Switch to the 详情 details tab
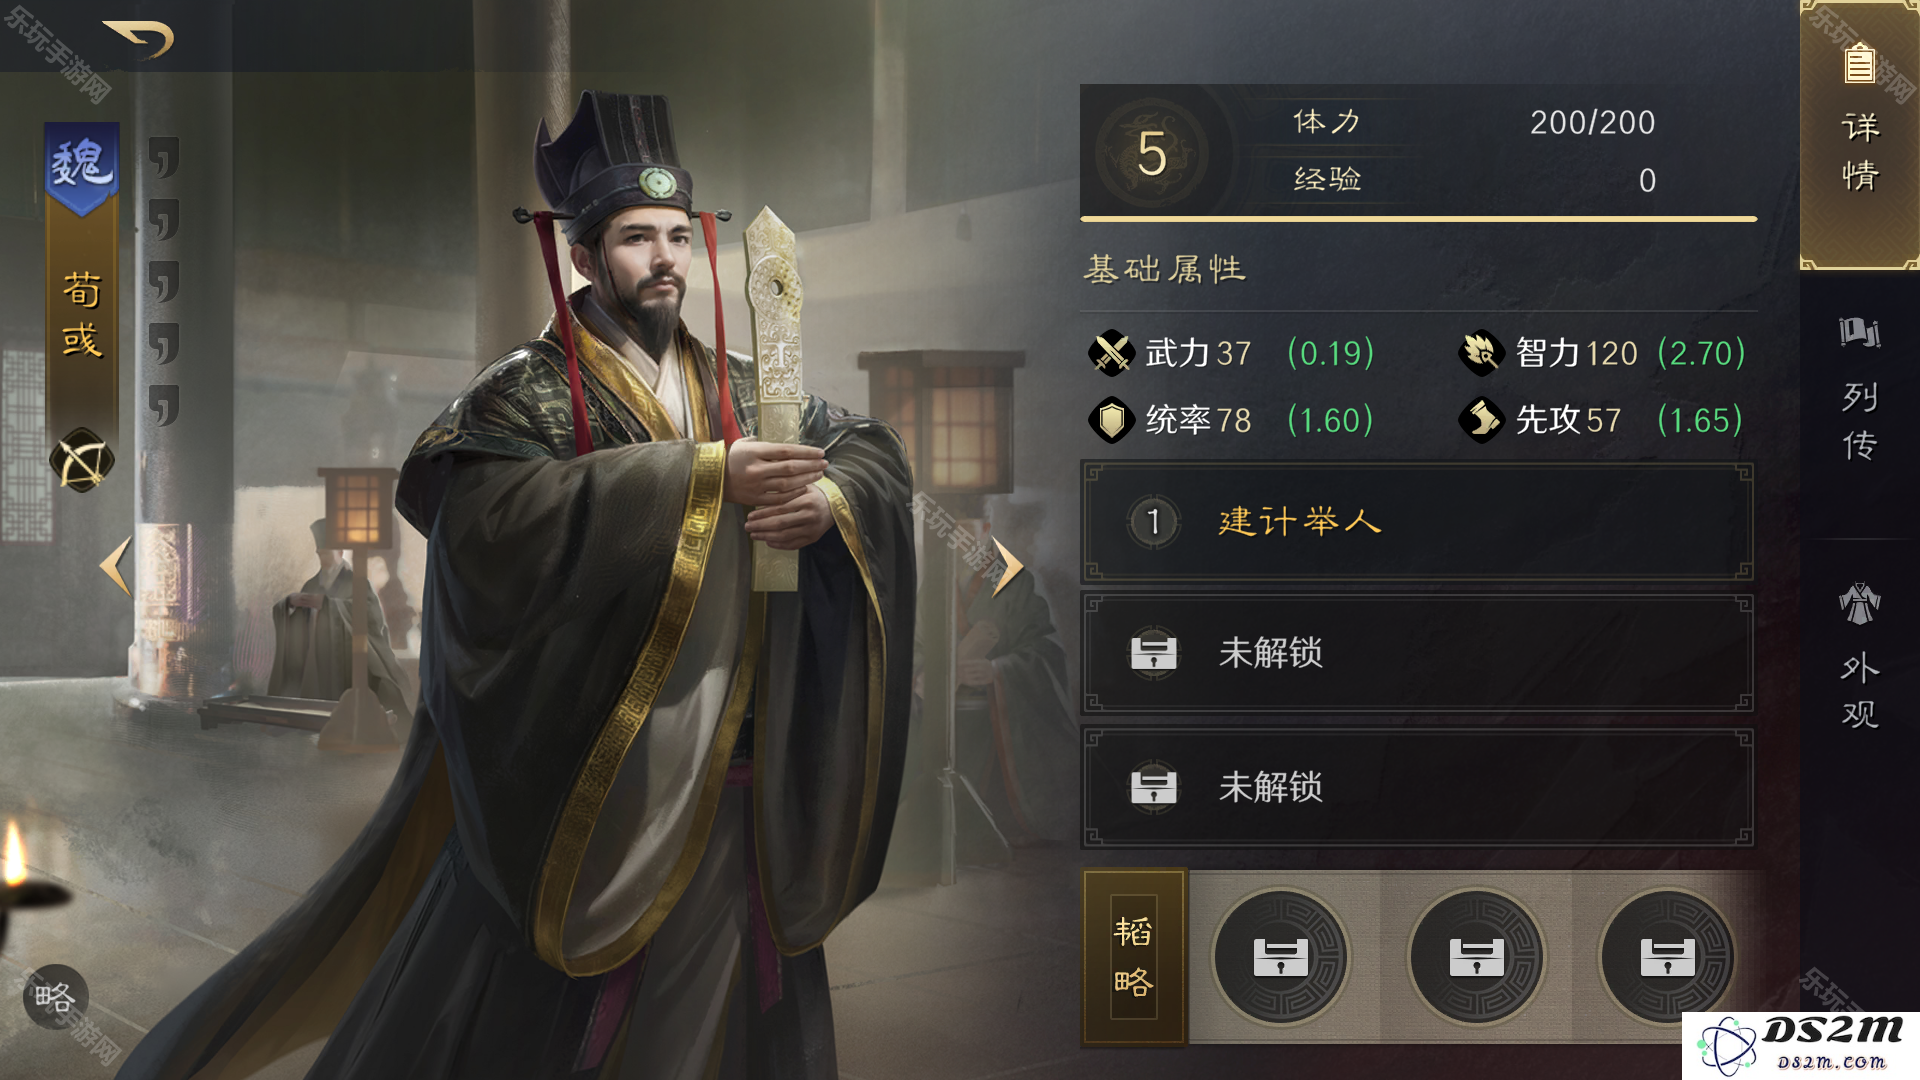The height and width of the screenshot is (1080, 1920). point(1860,135)
